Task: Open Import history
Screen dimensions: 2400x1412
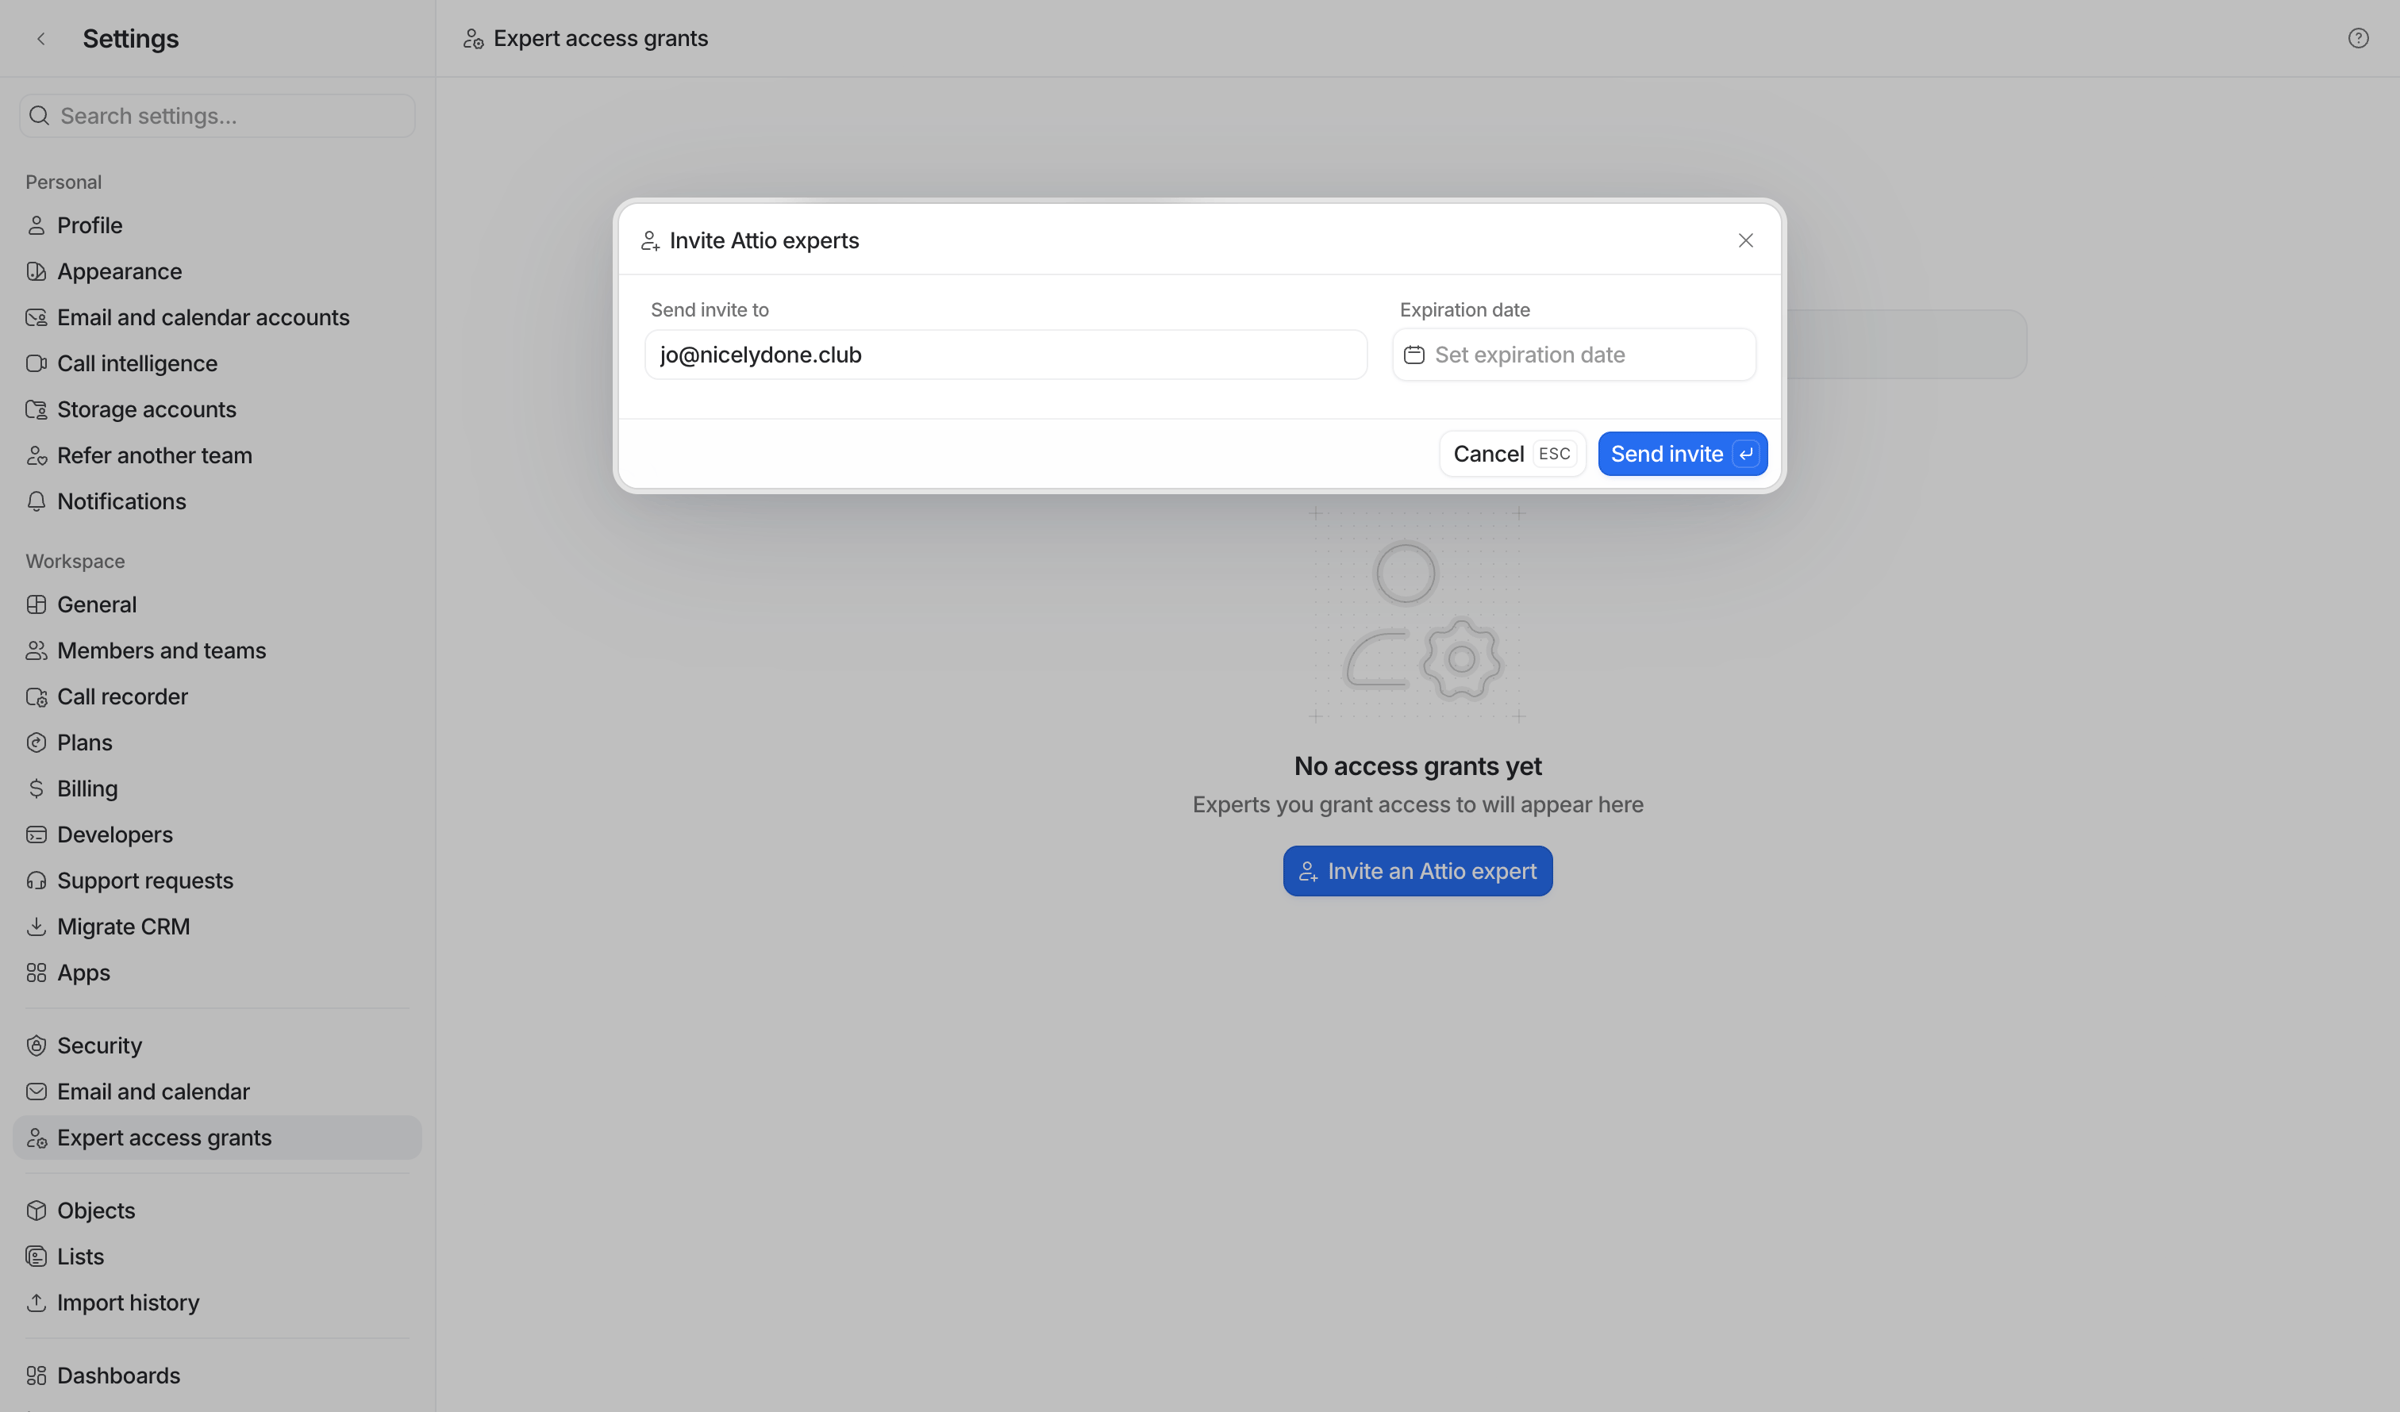Action: tap(217, 1303)
